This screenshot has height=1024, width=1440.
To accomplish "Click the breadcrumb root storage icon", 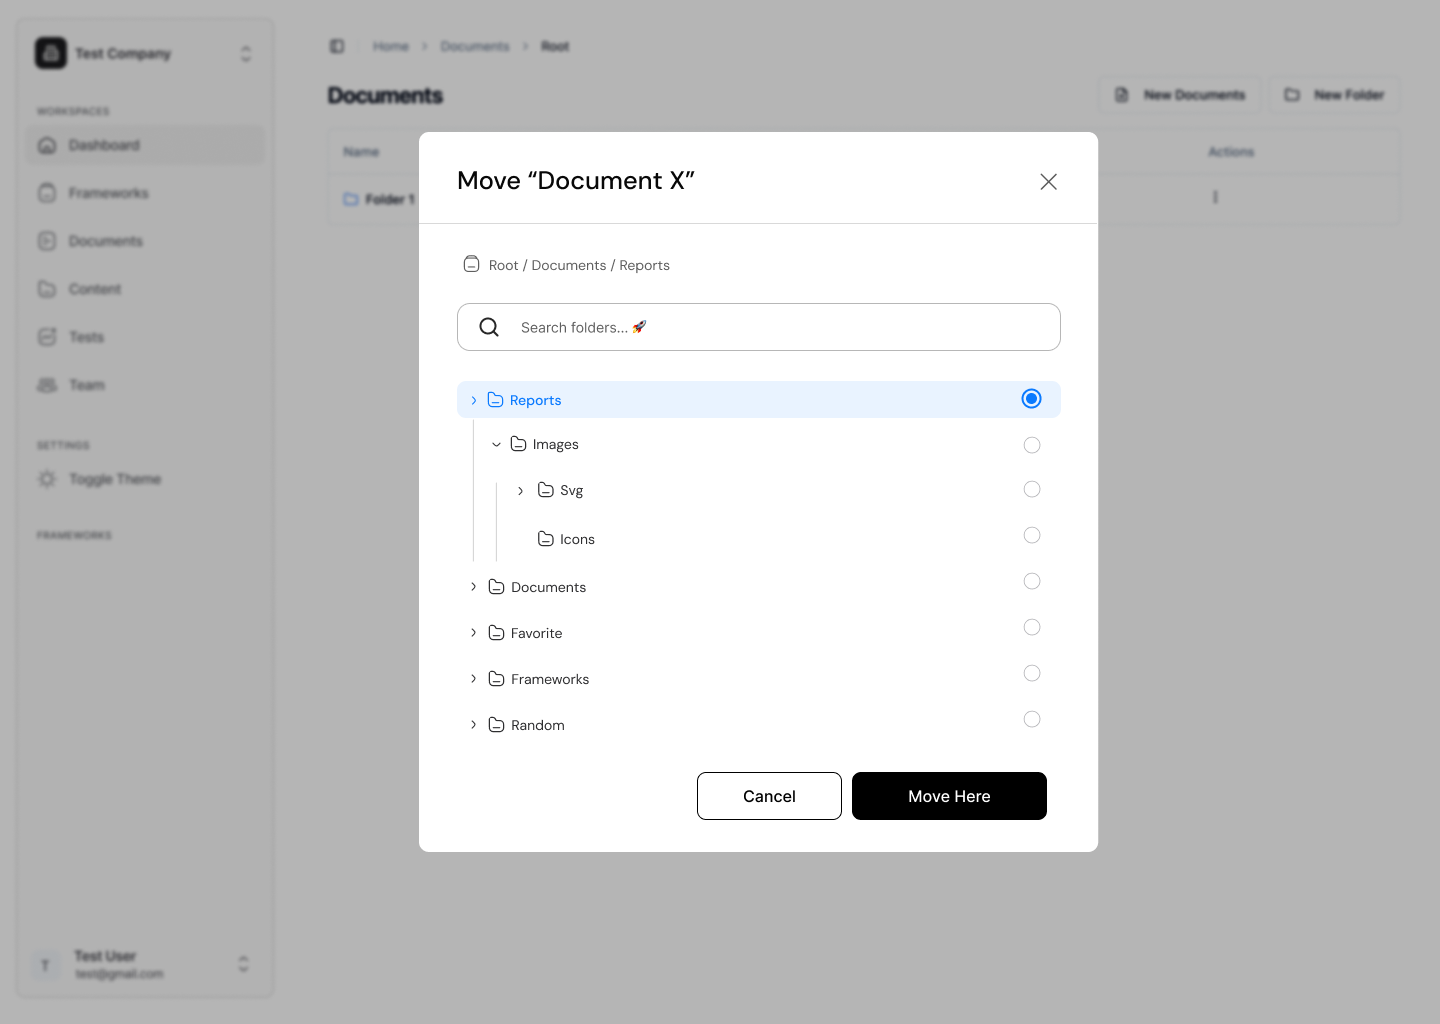I will [471, 265].
